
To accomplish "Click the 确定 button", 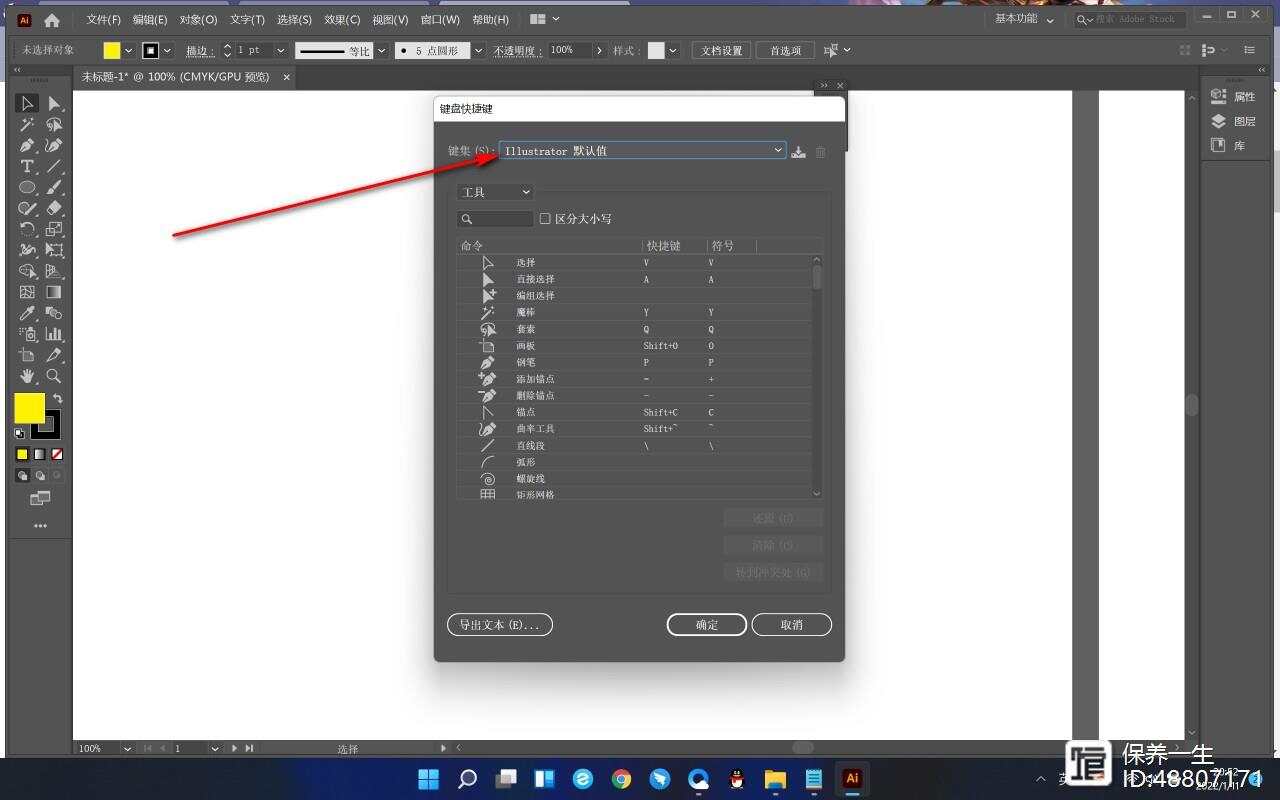I will [707, 624].
